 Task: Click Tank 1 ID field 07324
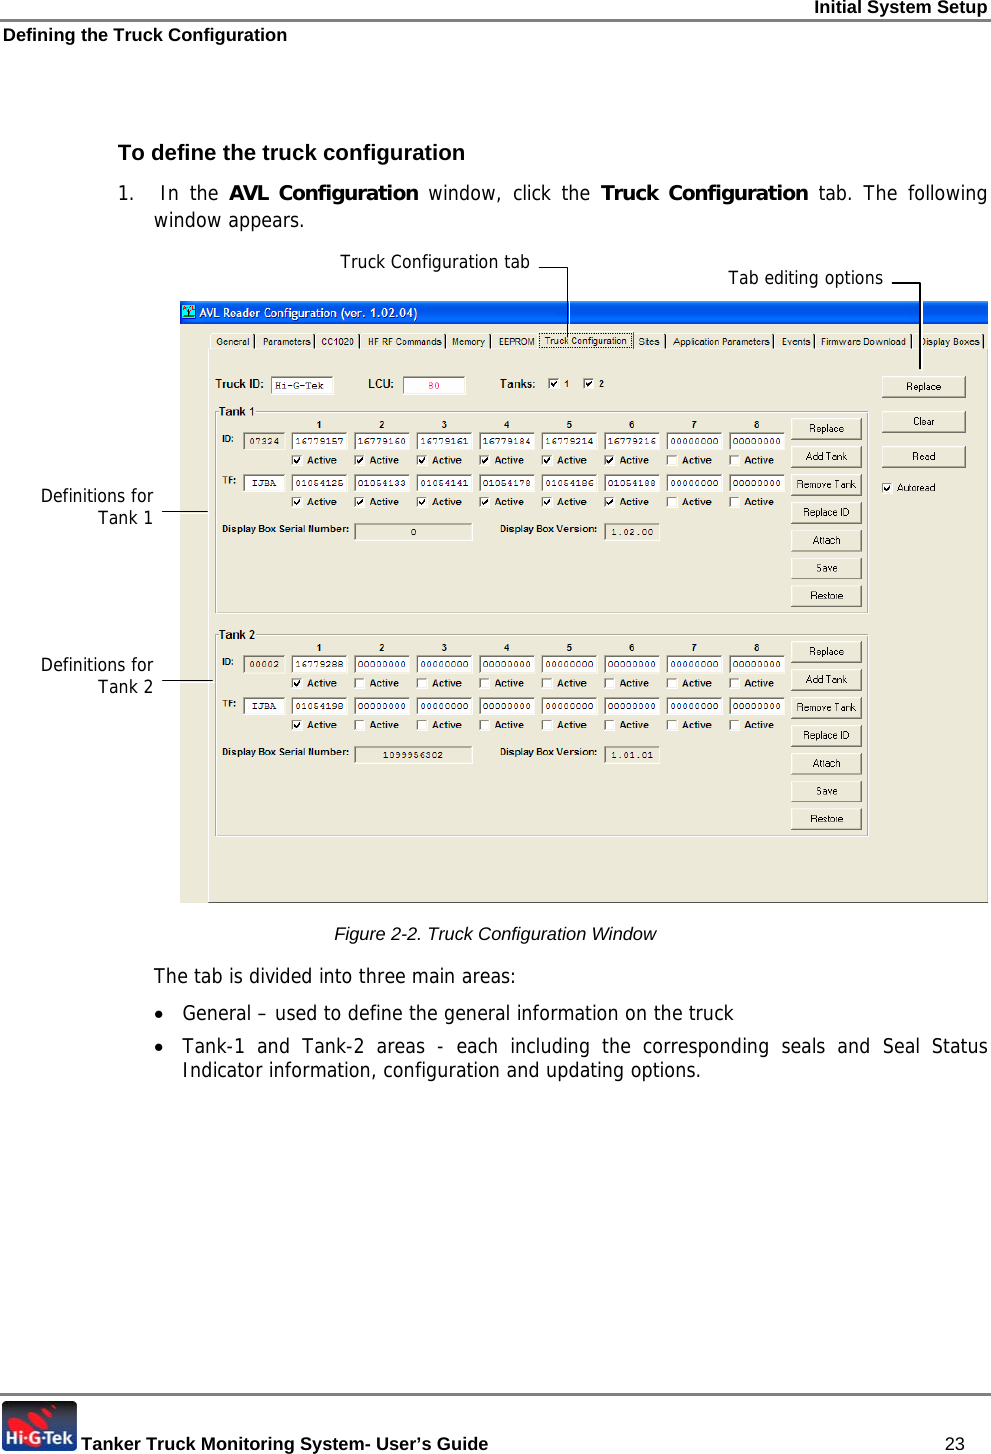coord(265,441)
